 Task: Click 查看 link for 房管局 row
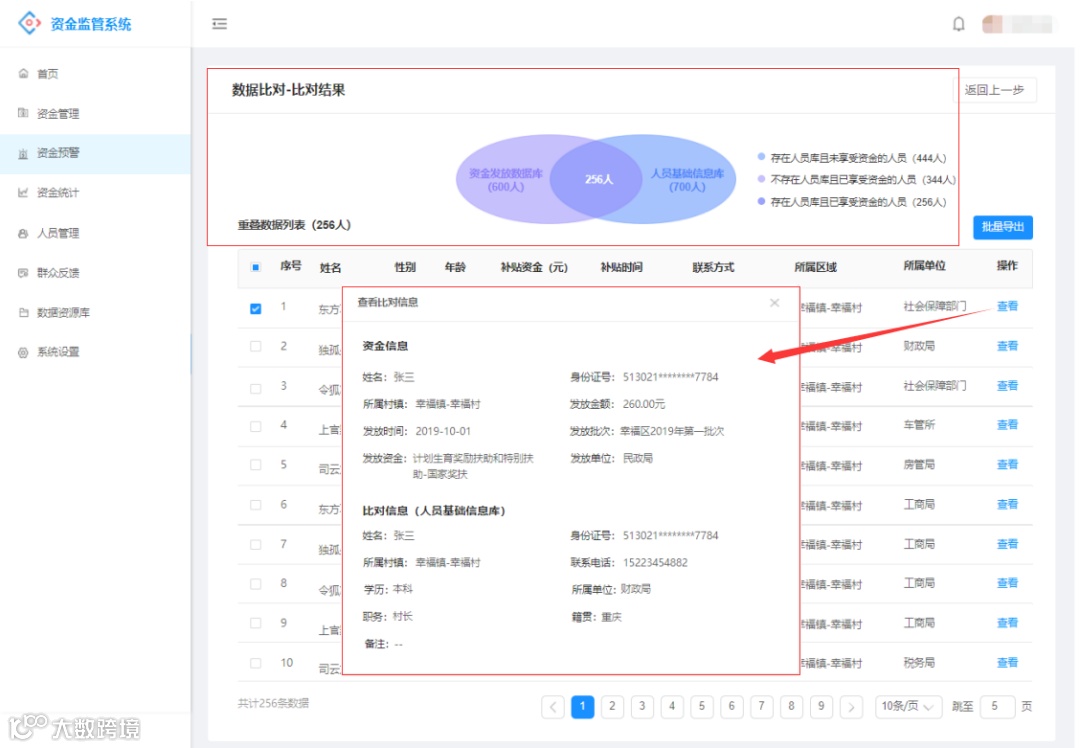pos(1007,464)
